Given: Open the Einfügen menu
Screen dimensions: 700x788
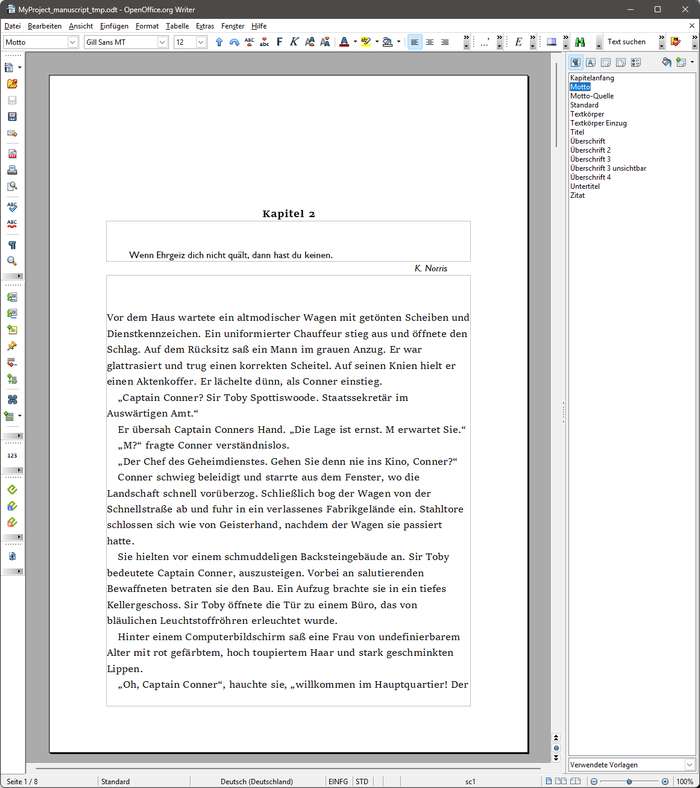Looking at the screenshot, I should point(114,26).
